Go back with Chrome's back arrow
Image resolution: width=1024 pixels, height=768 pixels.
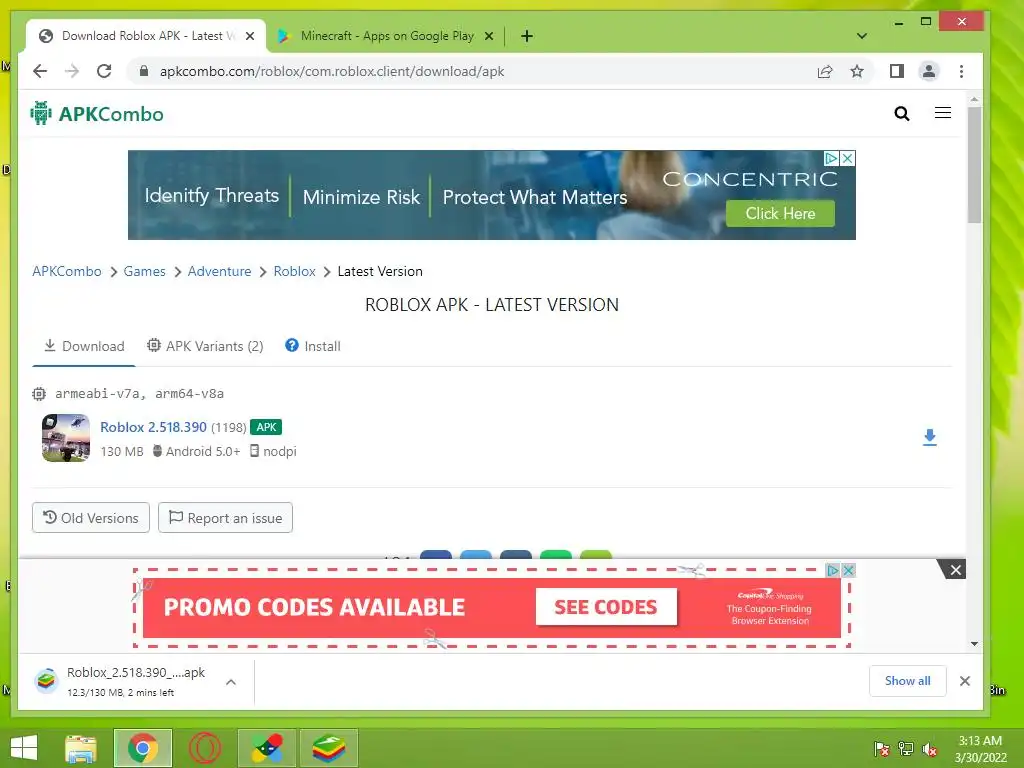click(x=40, y=71)
